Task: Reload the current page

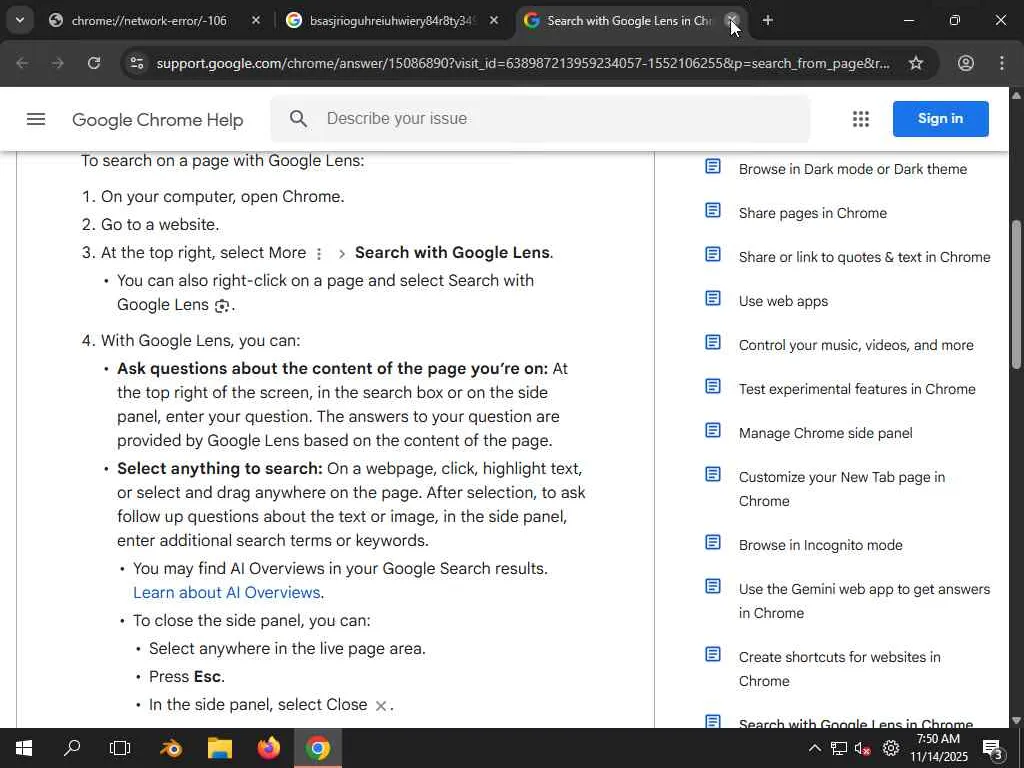Action: click(x=94, y=63)
